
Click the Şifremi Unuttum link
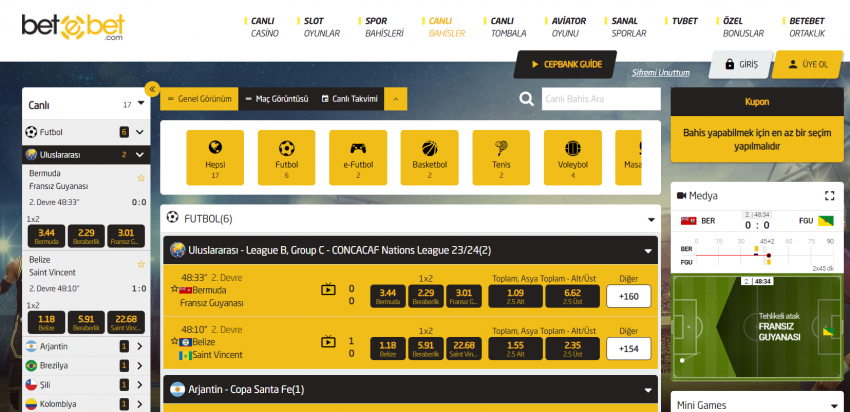(x=661, y=73)
